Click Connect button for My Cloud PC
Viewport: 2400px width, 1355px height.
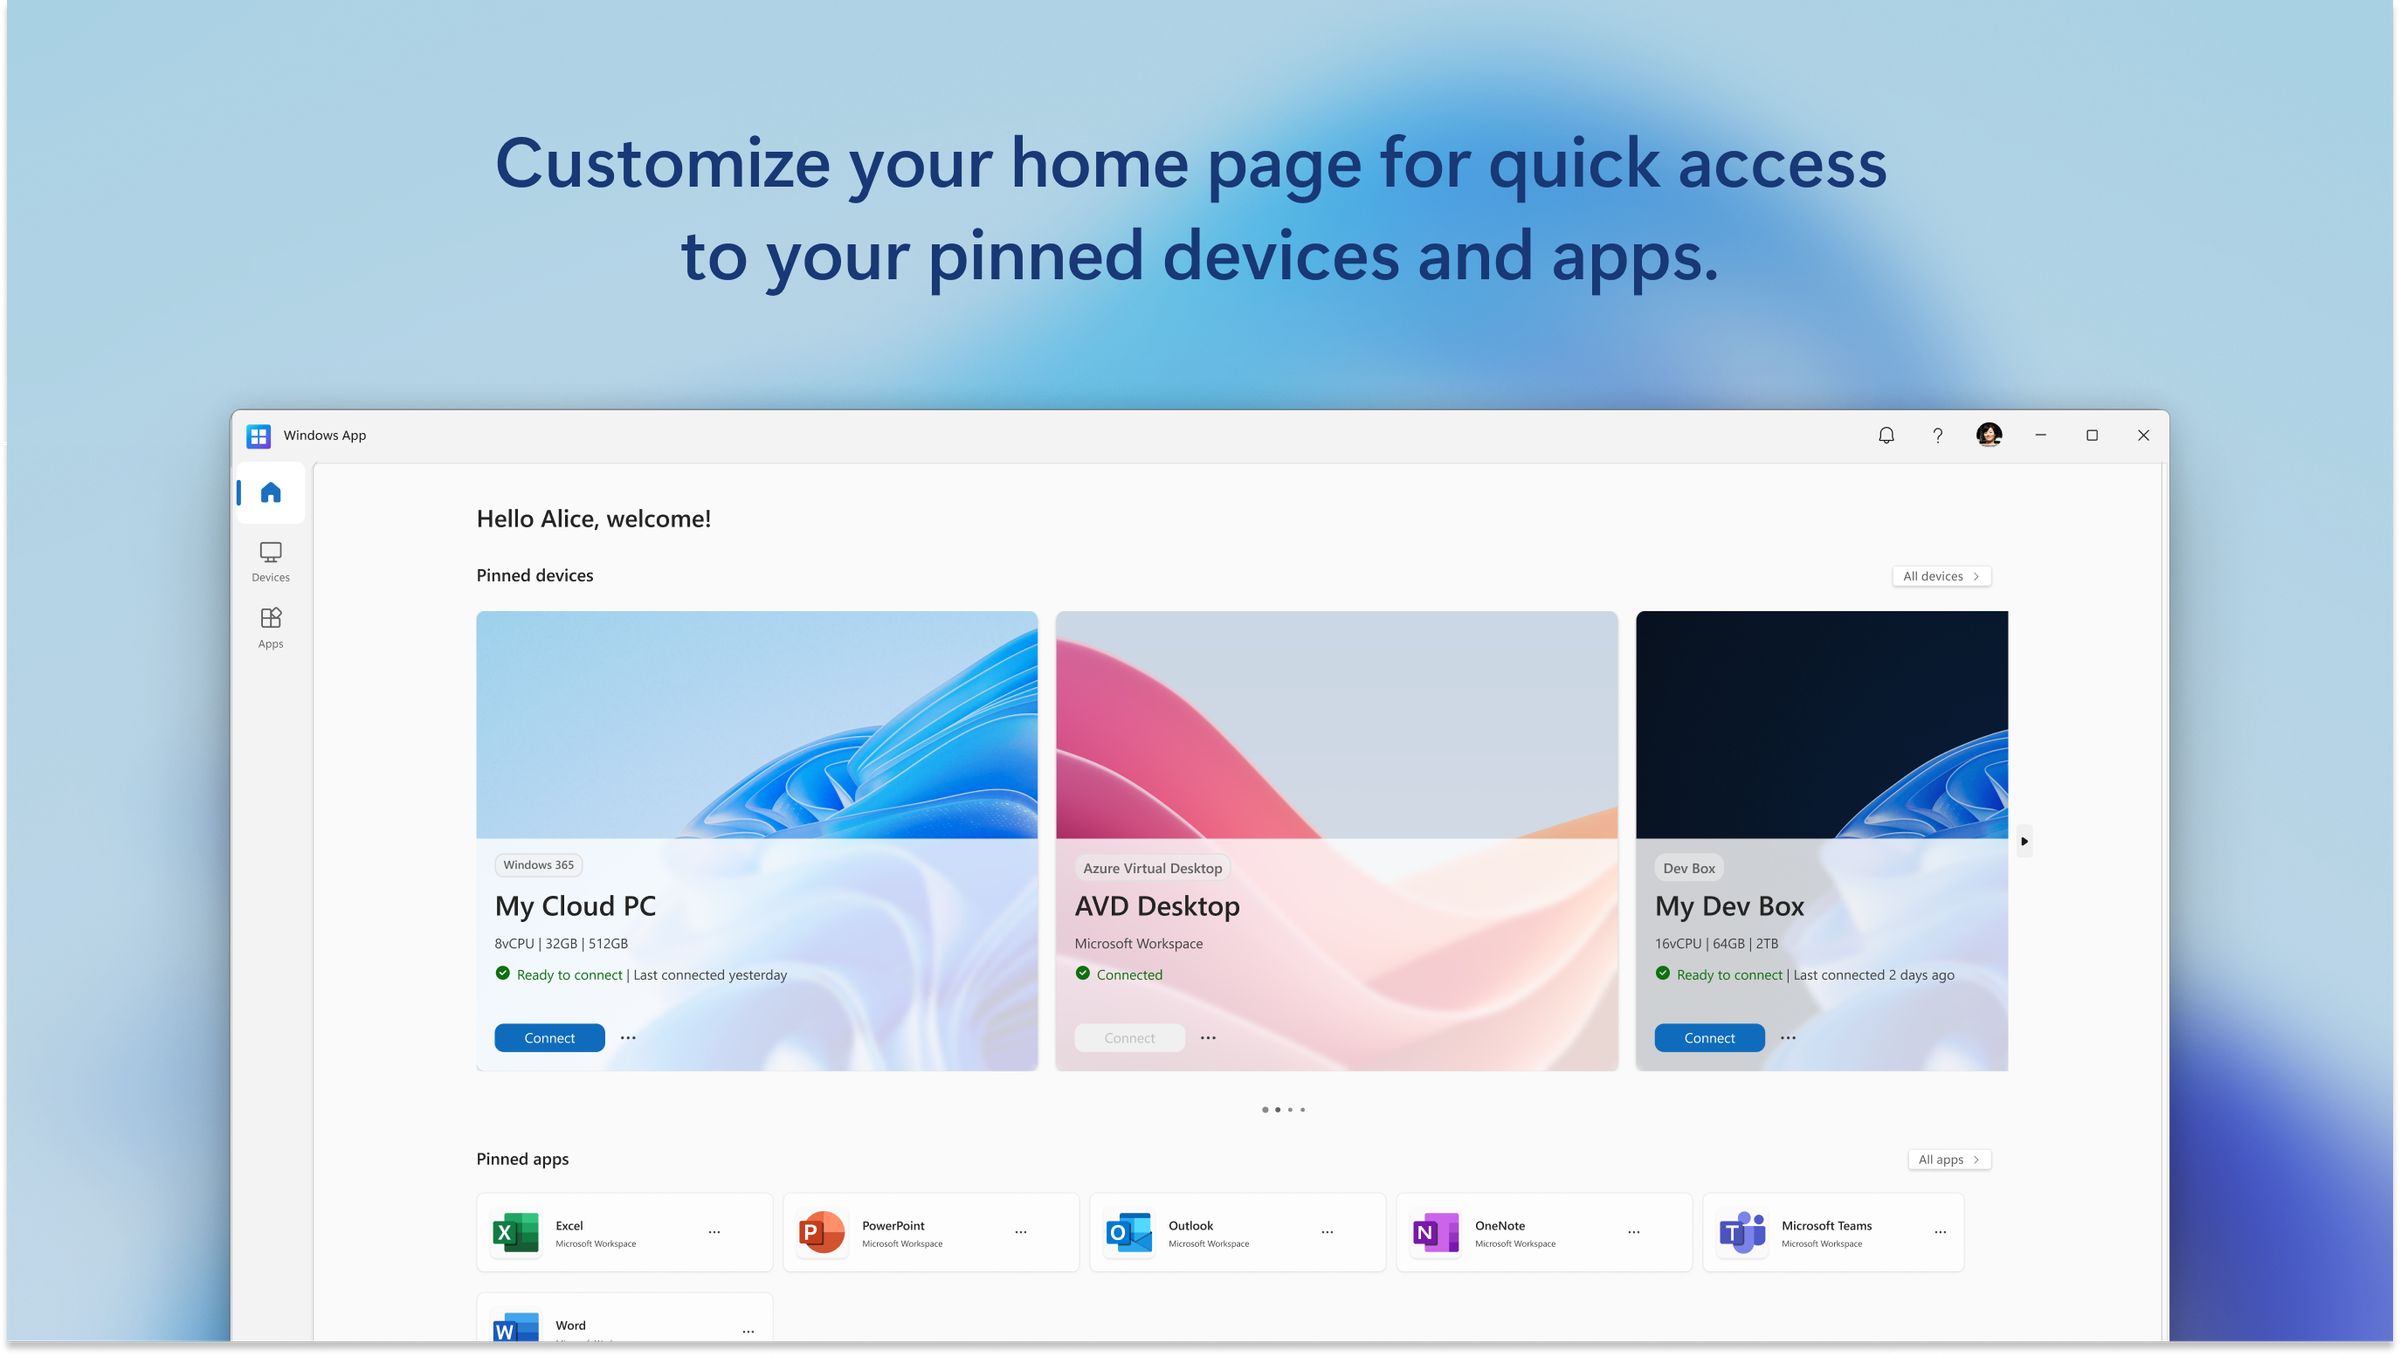point(549,1037)
